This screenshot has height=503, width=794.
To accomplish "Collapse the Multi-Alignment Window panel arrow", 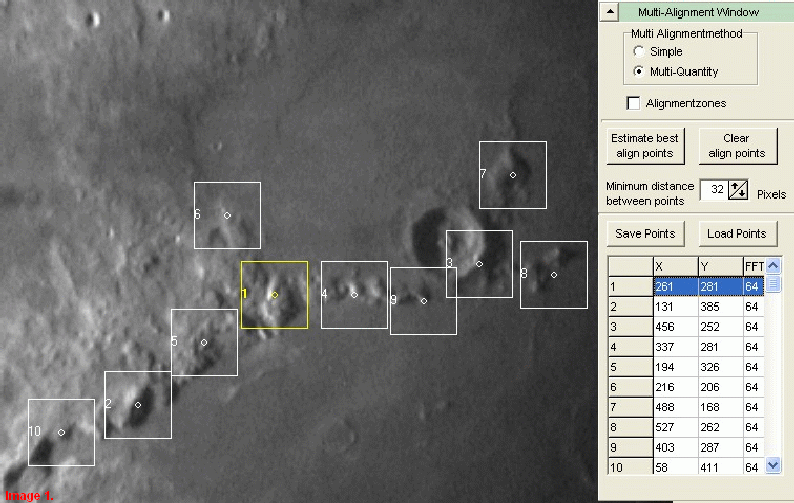I will tap(609, 12).
